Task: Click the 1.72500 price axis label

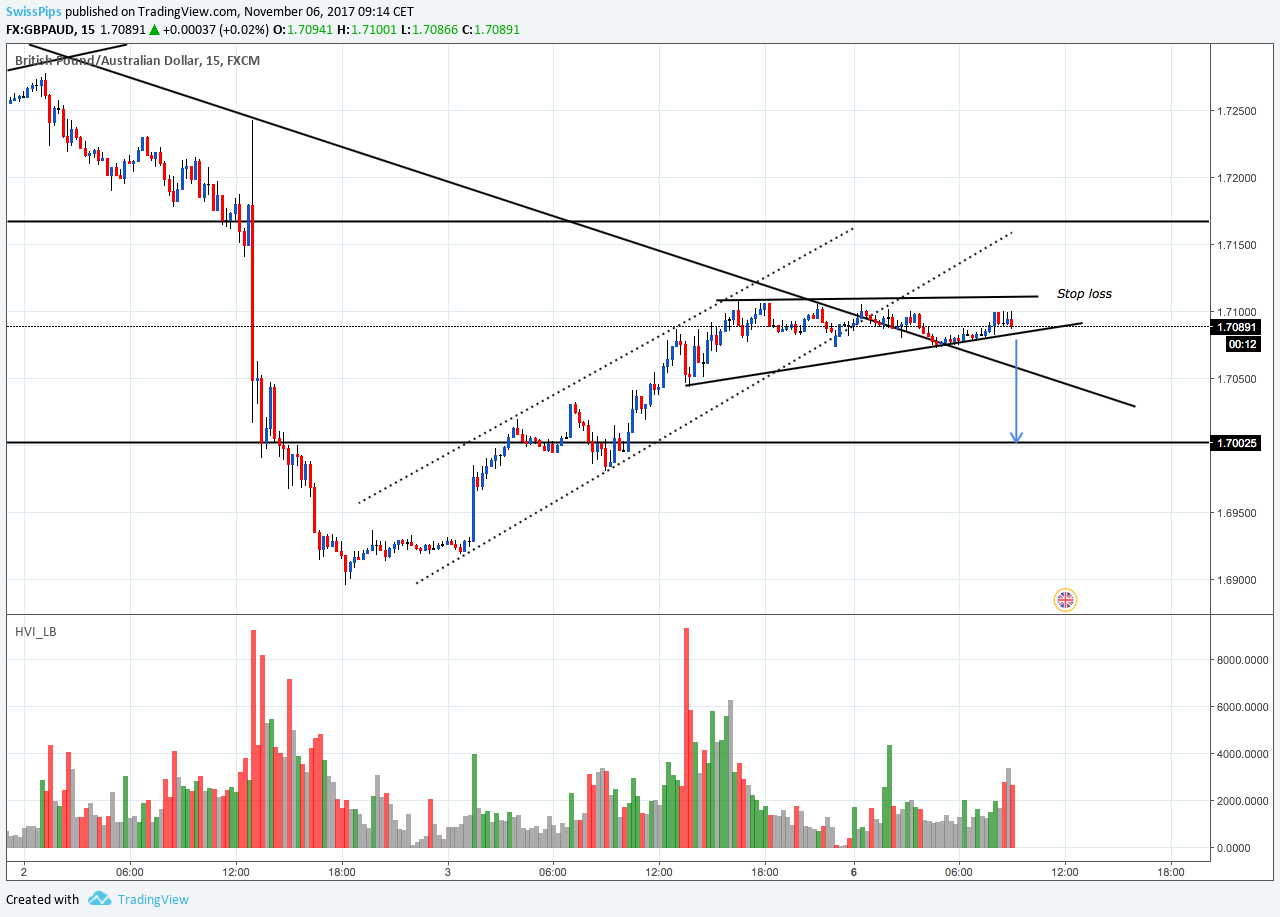Action: (1238, 111)
